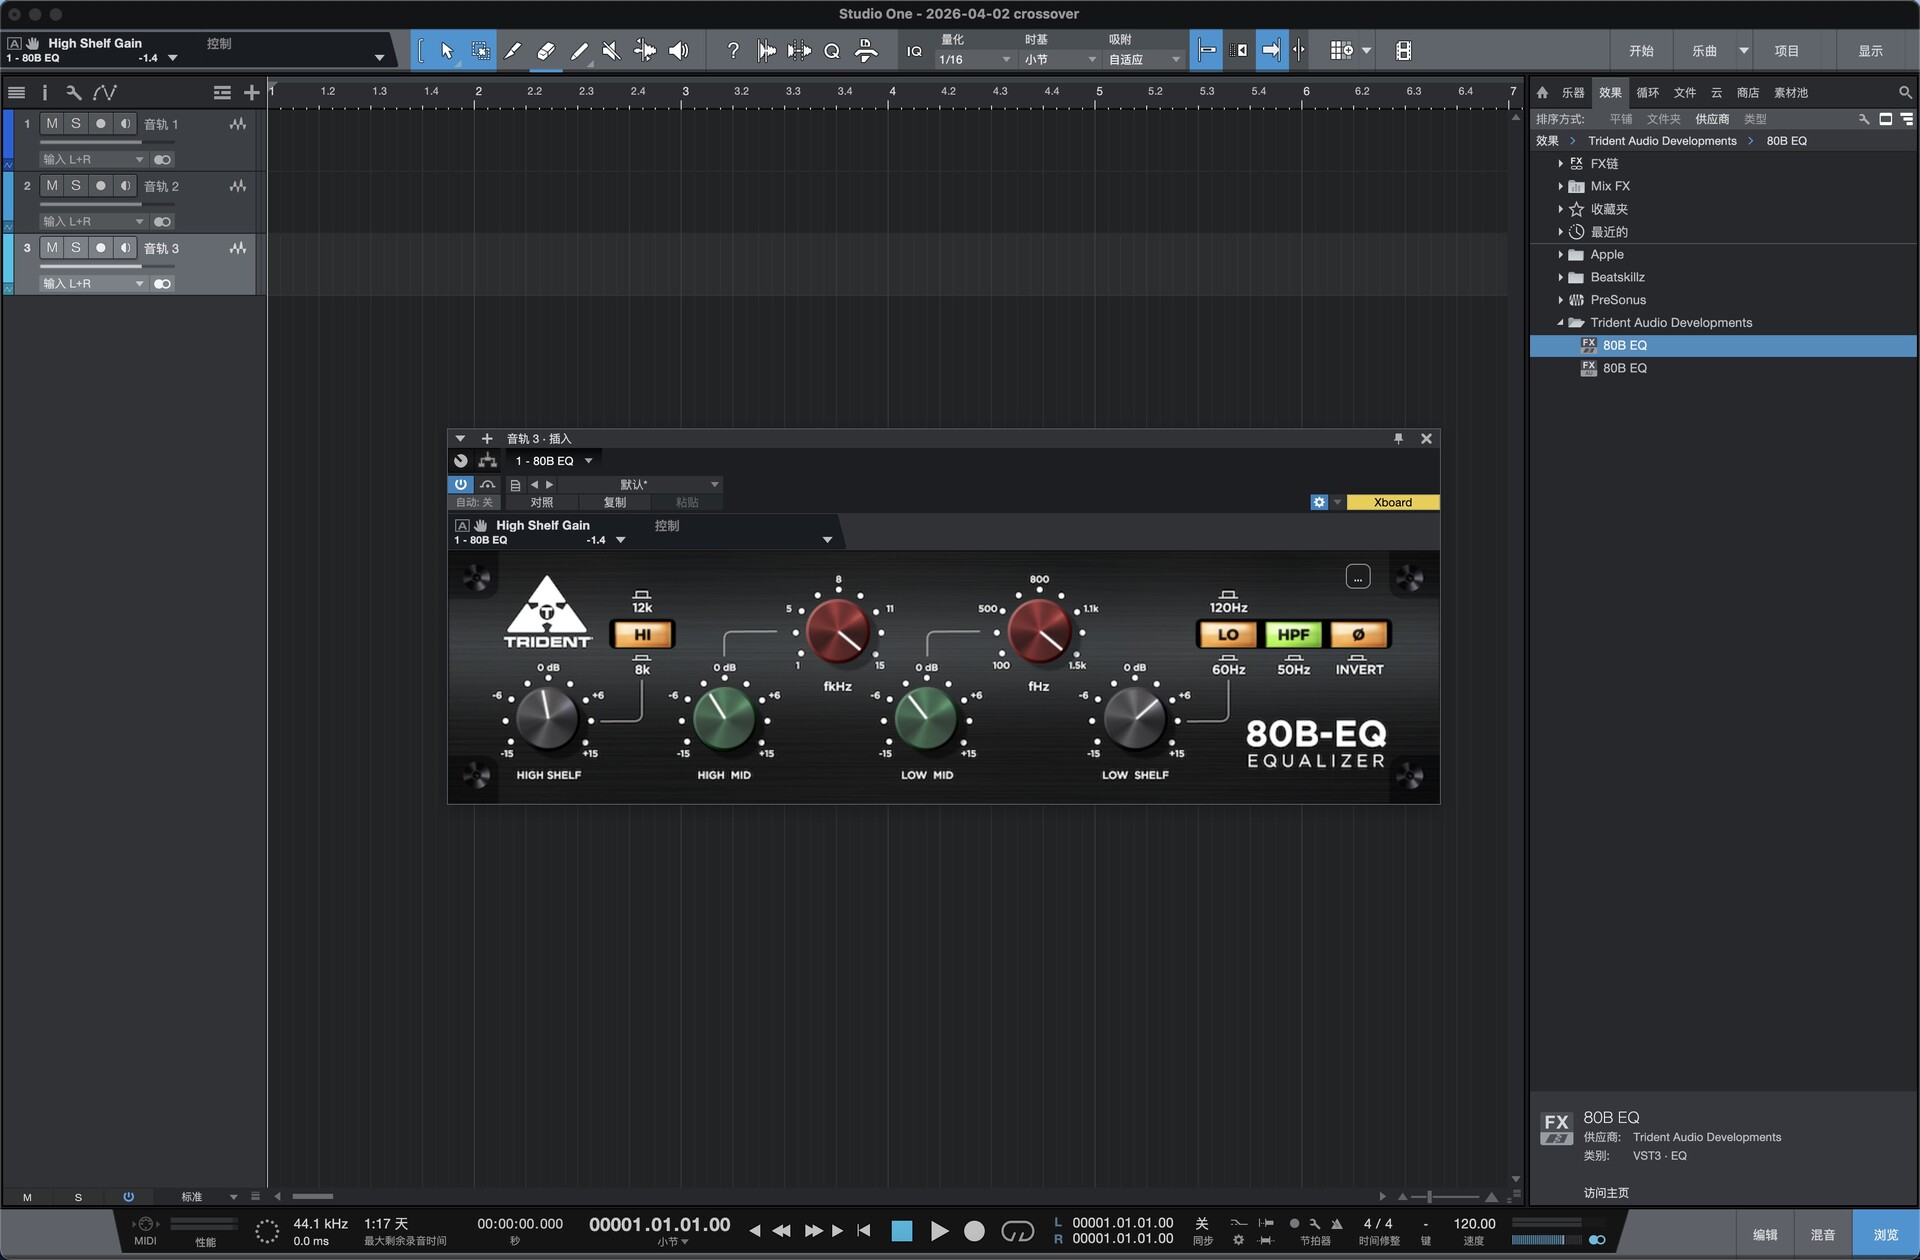Expand the PreSonus vendor folder

click(x=1560, y=300)
